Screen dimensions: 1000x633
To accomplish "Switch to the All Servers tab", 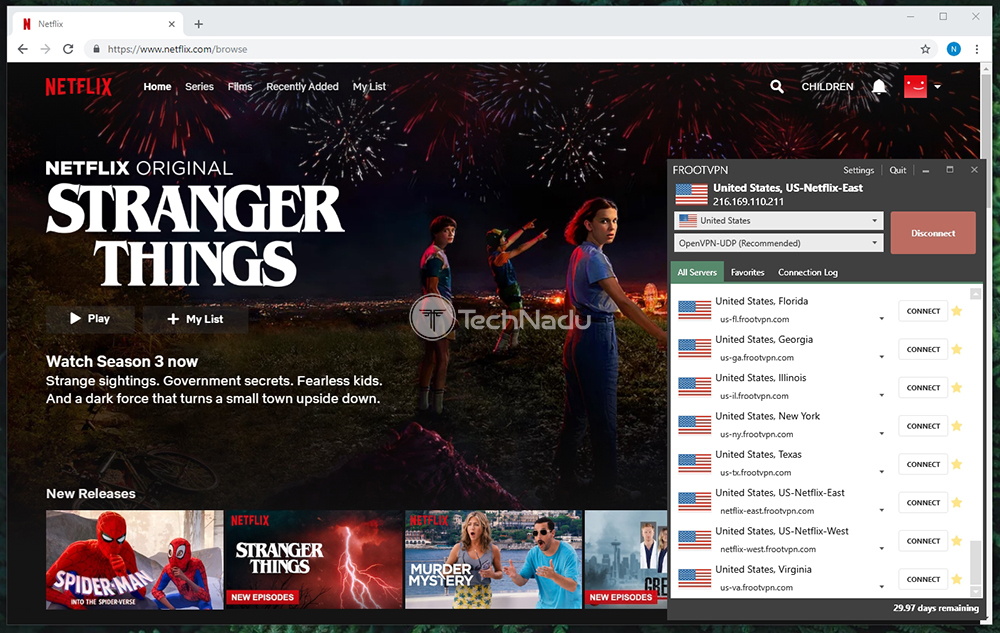I will [697, 272].
